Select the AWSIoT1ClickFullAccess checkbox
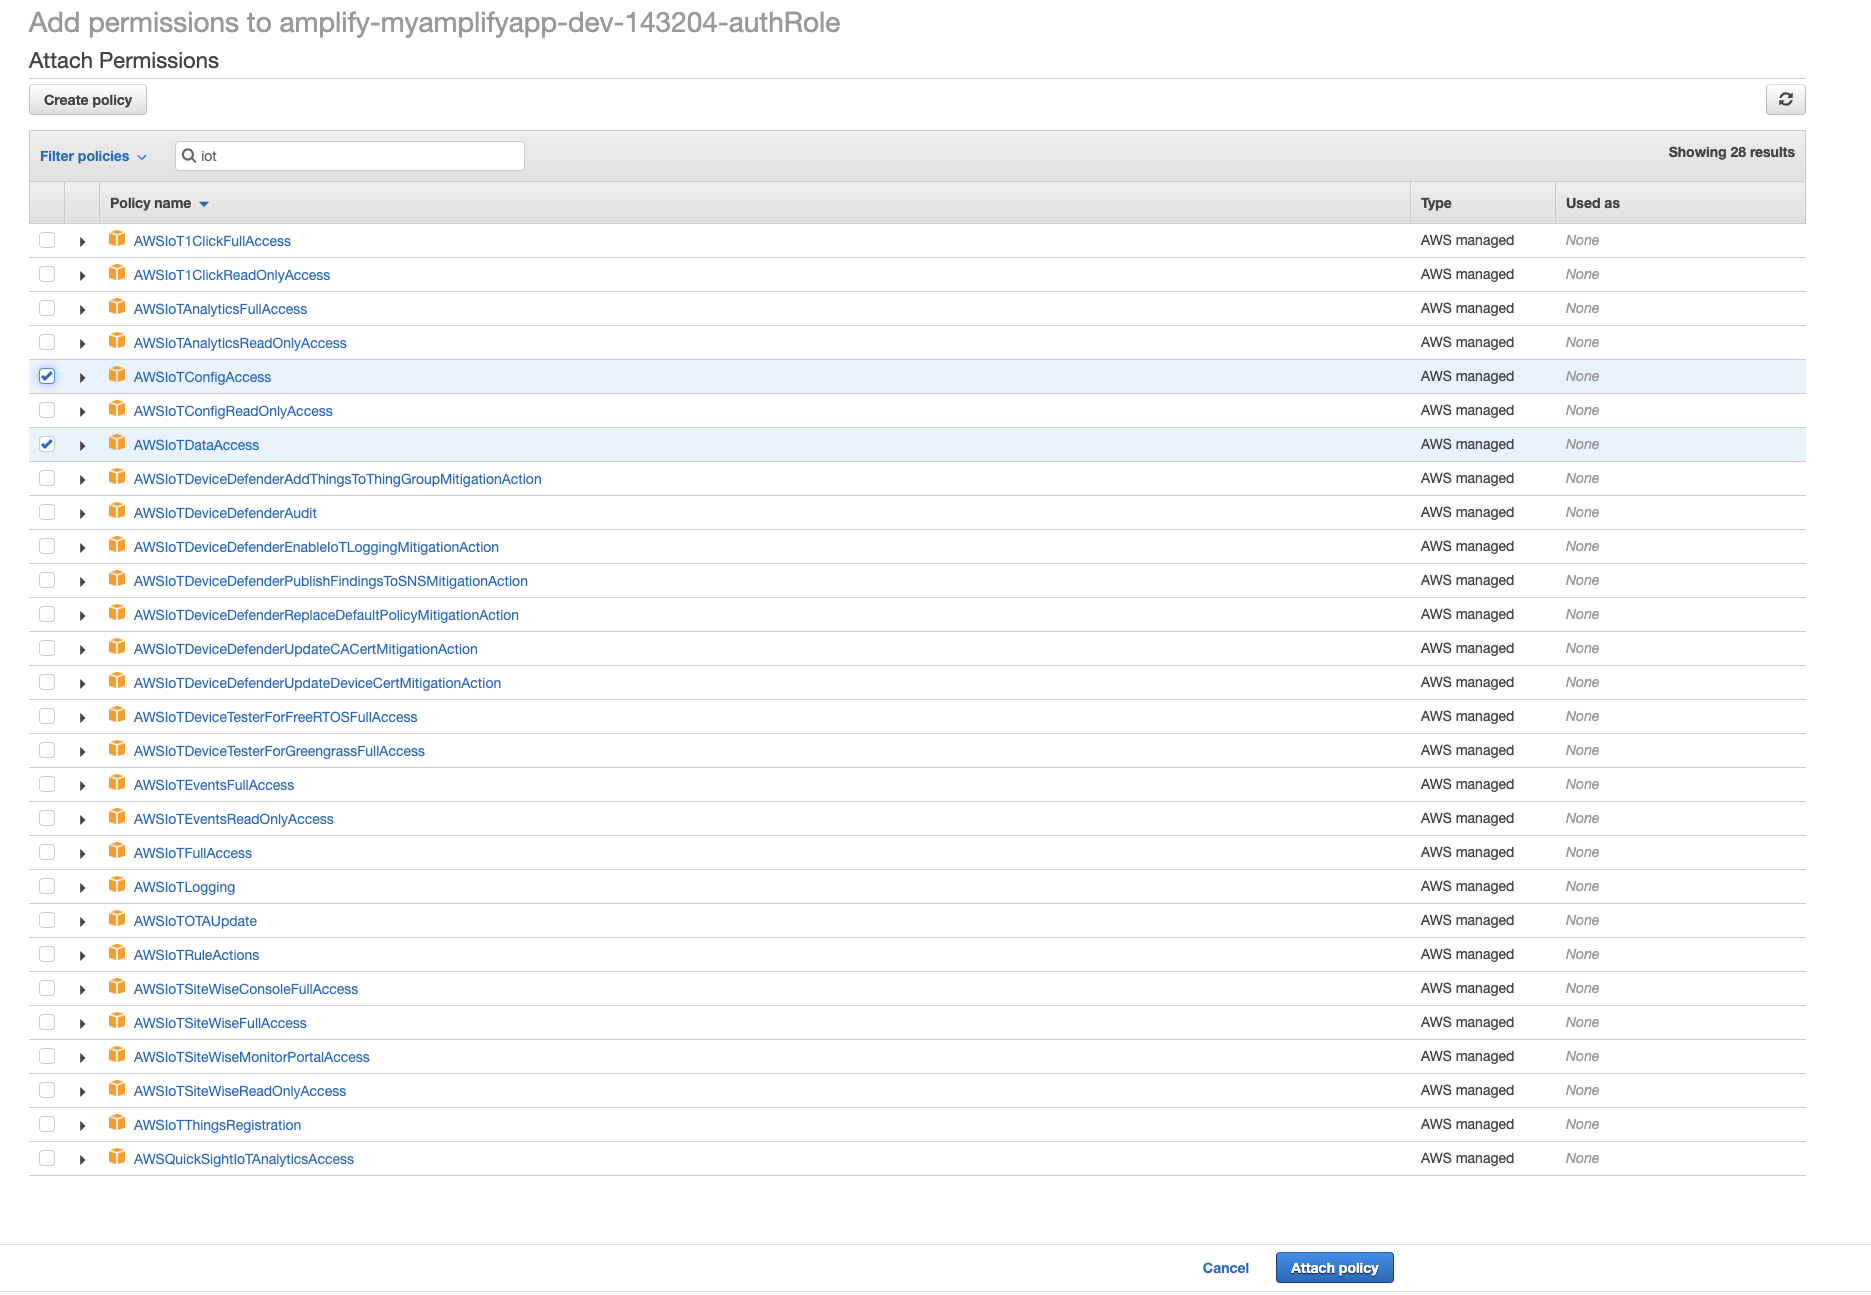 [x=47, y=240]
